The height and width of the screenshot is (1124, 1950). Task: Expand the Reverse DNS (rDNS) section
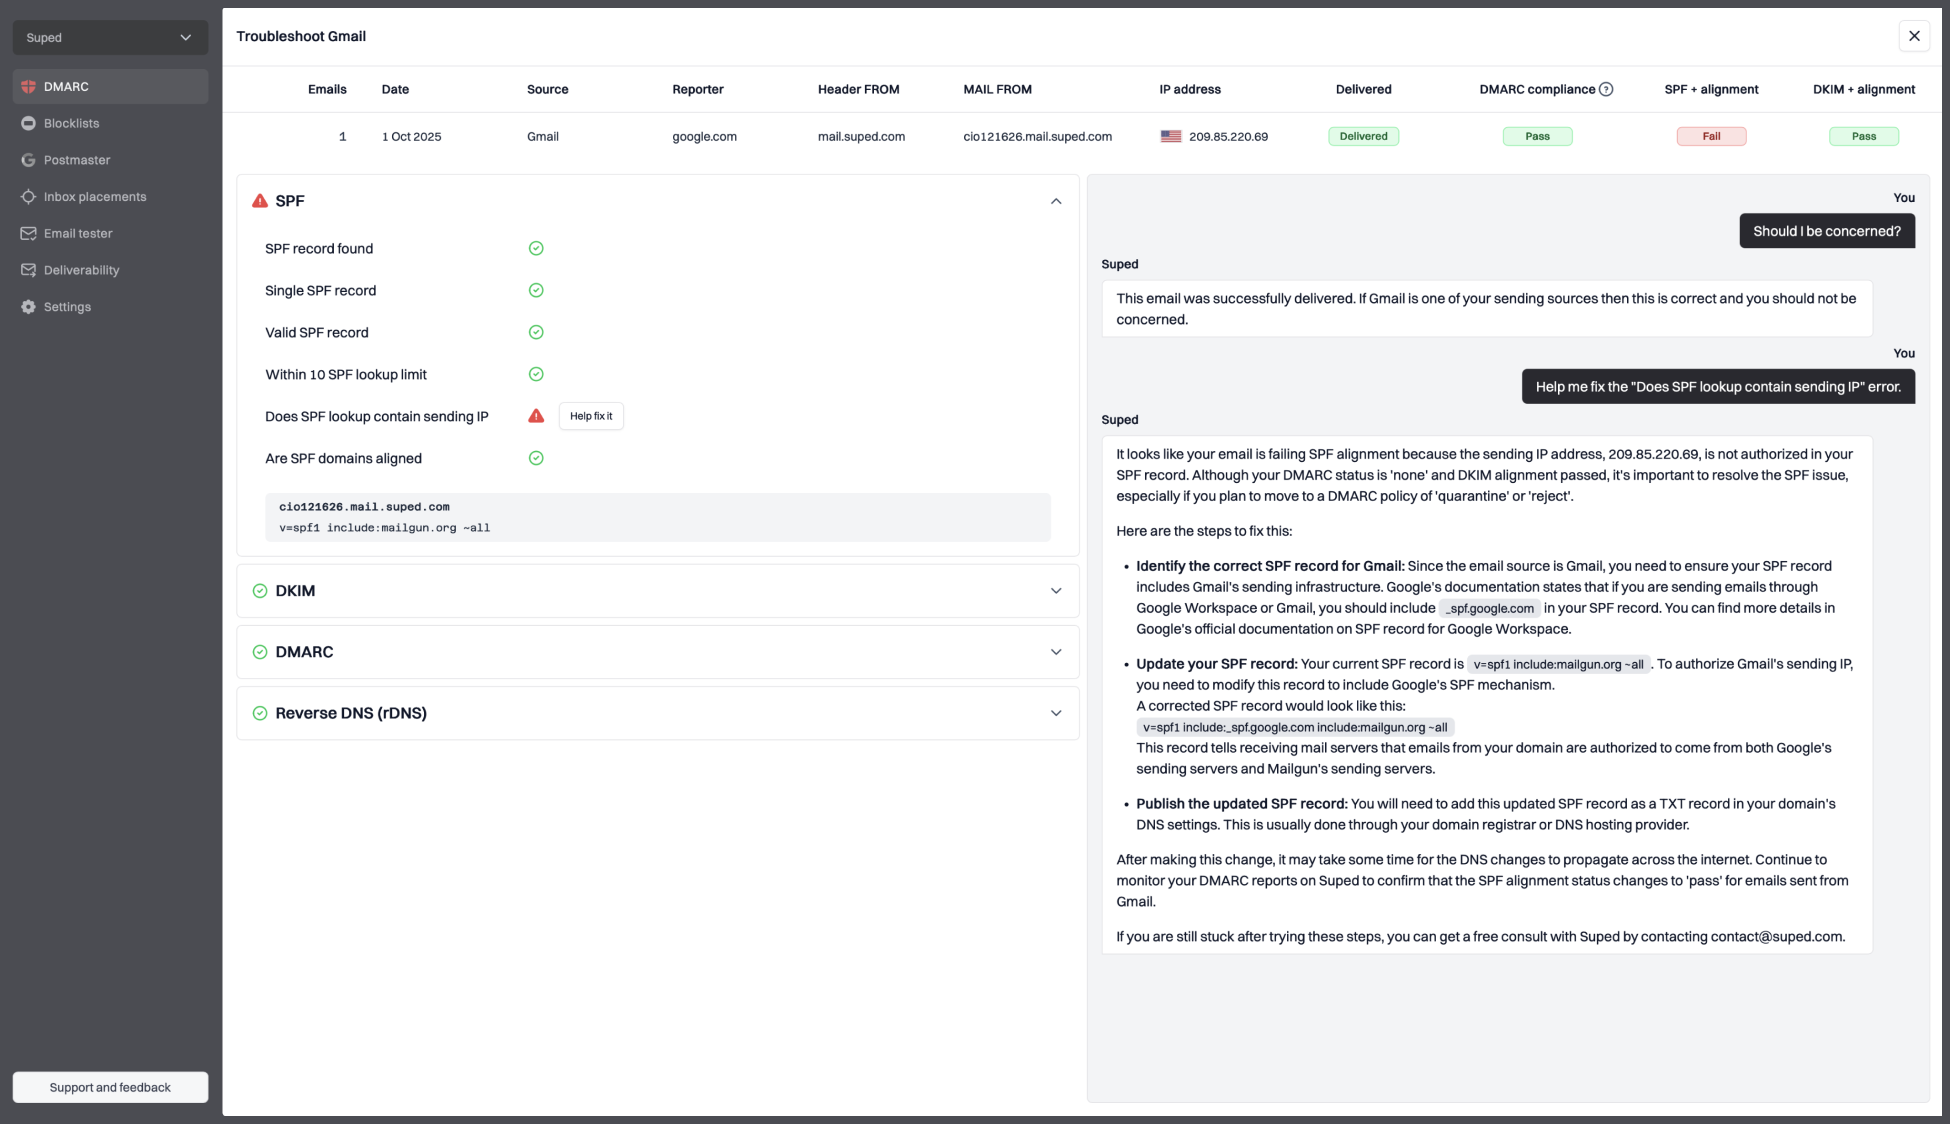coord(1056,713)
